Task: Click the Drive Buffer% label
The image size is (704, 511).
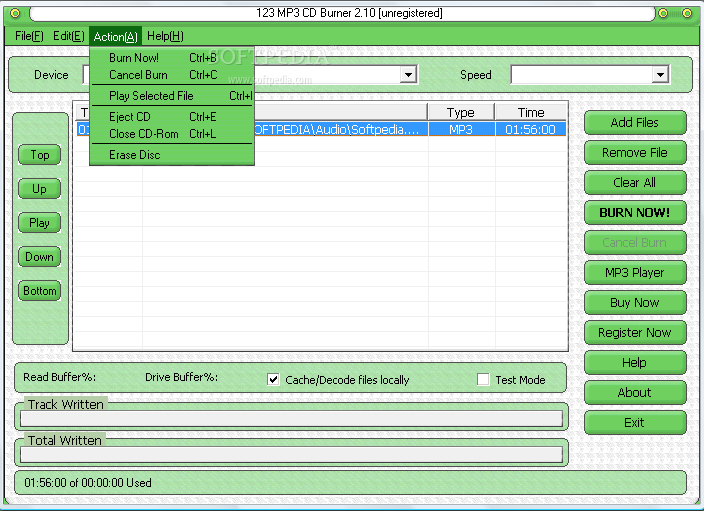Action: [x=181, y=377]
